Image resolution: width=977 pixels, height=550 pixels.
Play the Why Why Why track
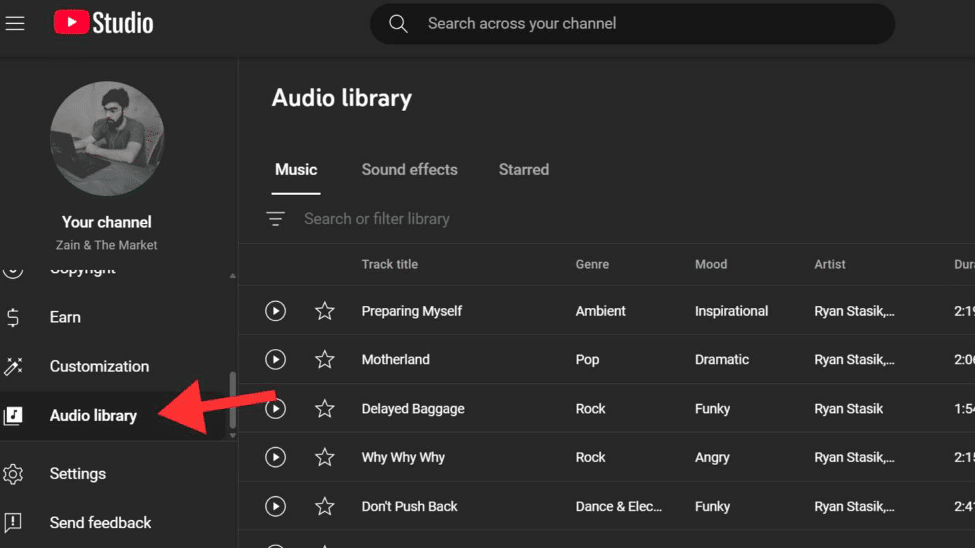(275, 457)
